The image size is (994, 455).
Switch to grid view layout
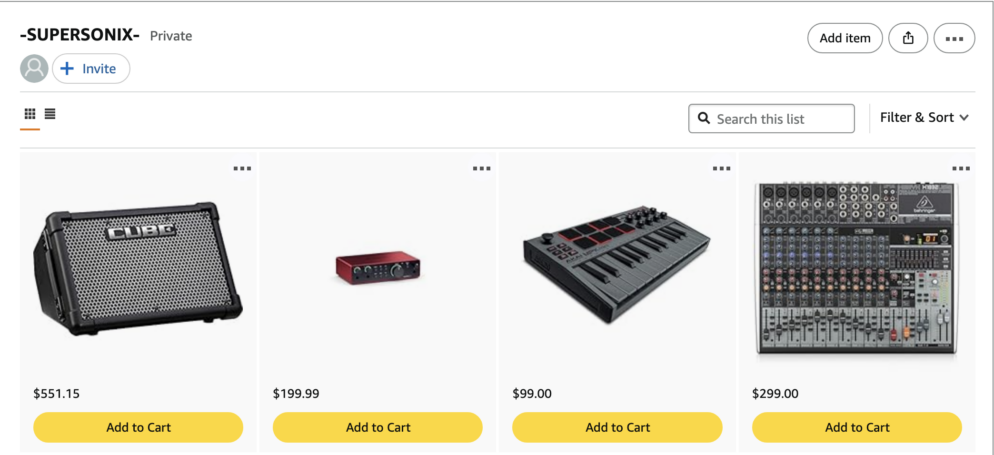[x=30, y=115]
